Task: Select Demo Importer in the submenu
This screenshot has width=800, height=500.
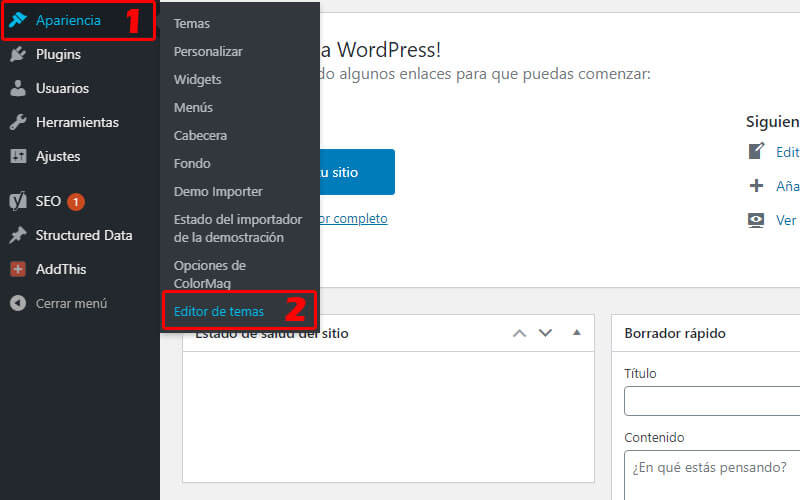Action: point(218,192)
